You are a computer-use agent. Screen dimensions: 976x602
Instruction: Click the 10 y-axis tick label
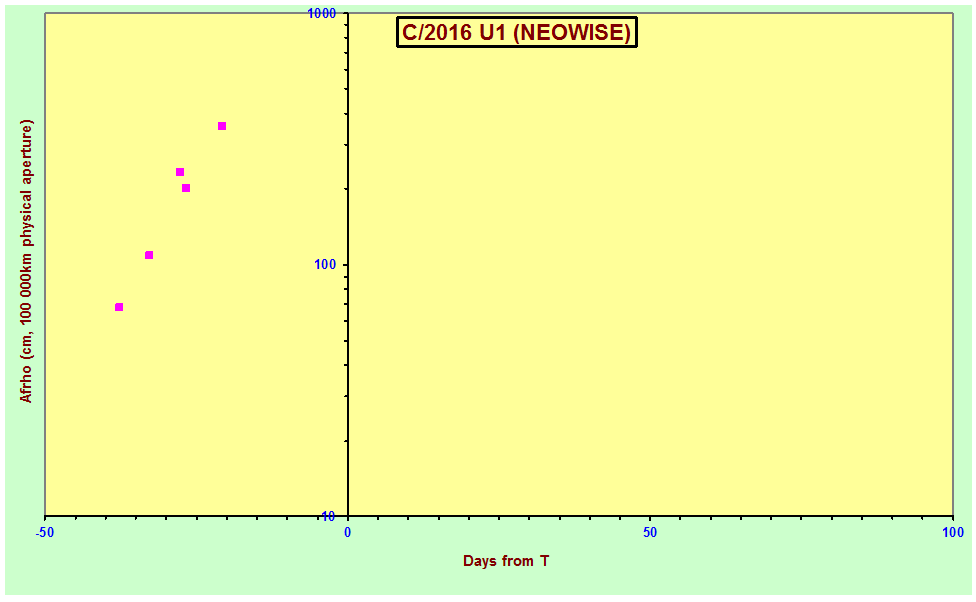[328, 516]
